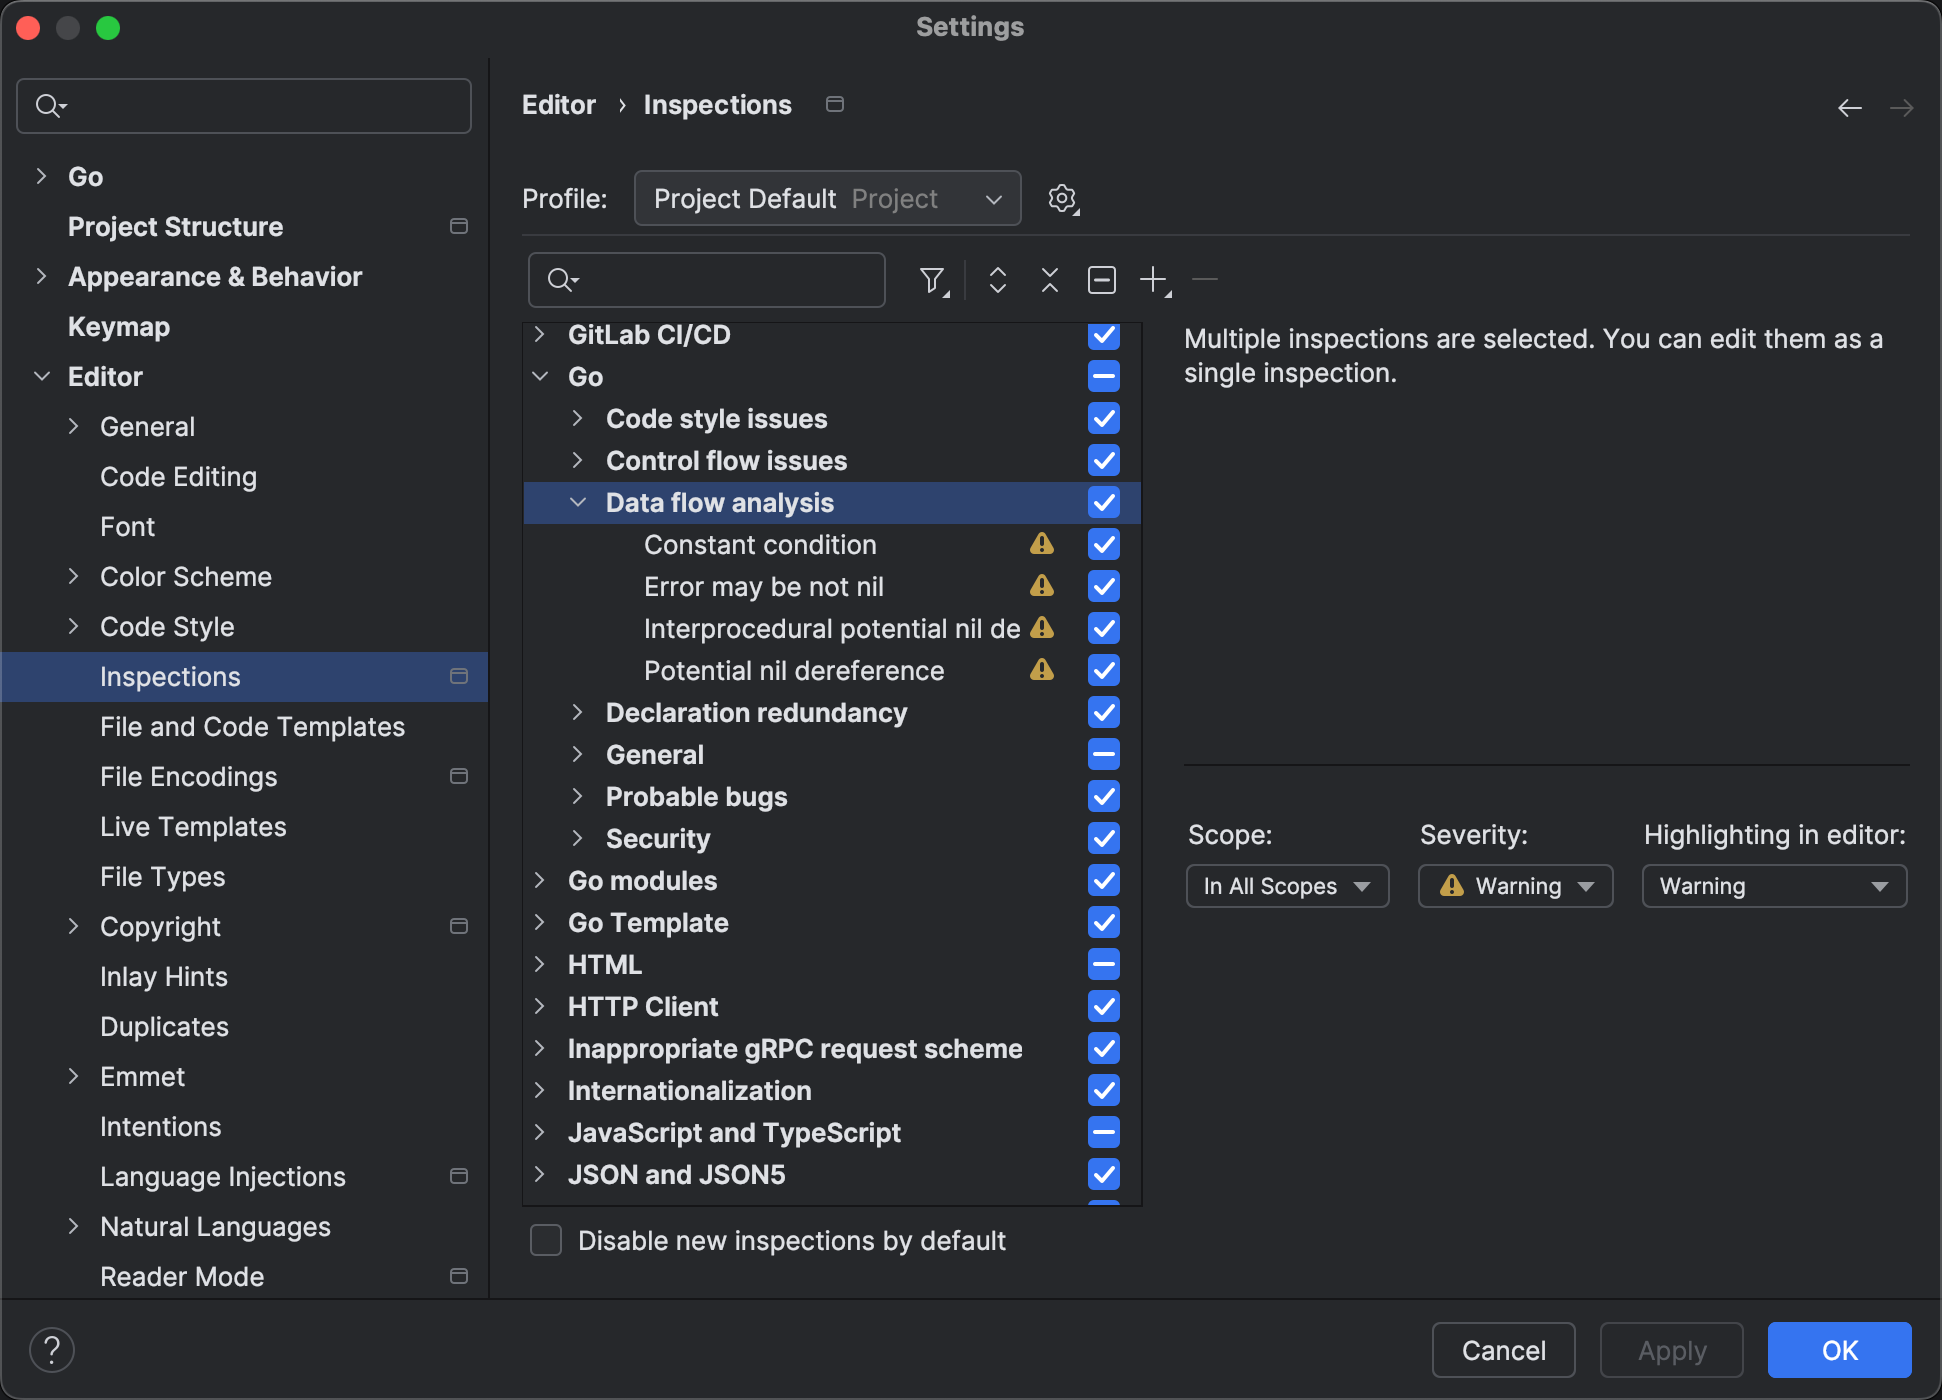Enable Disable new inspections by default

[546, 1241]
